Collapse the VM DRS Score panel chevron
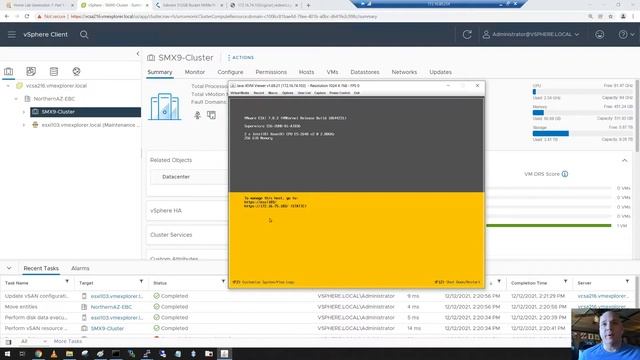The image size is (640, 360). click(624, 160)
